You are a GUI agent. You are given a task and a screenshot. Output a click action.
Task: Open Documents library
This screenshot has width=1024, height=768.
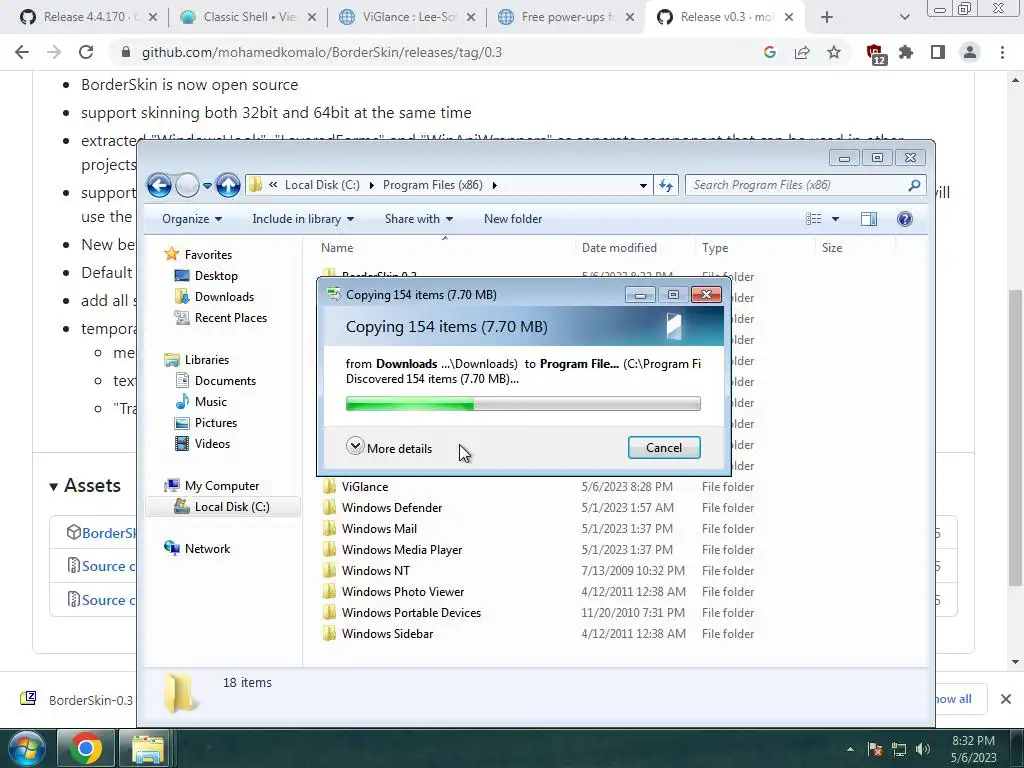[x=216, y=381]
